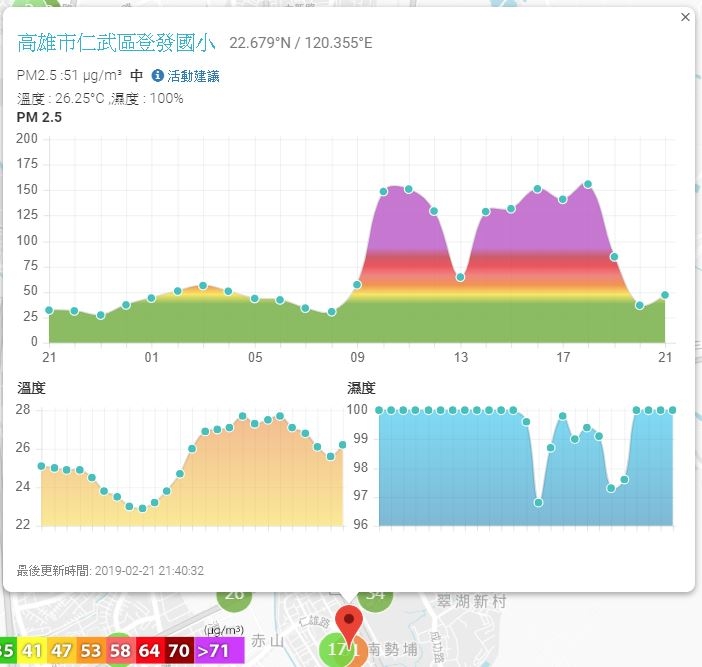Click the PM2.5 data point at hour 13
The image size is (702, 667).
pos(460,278)
